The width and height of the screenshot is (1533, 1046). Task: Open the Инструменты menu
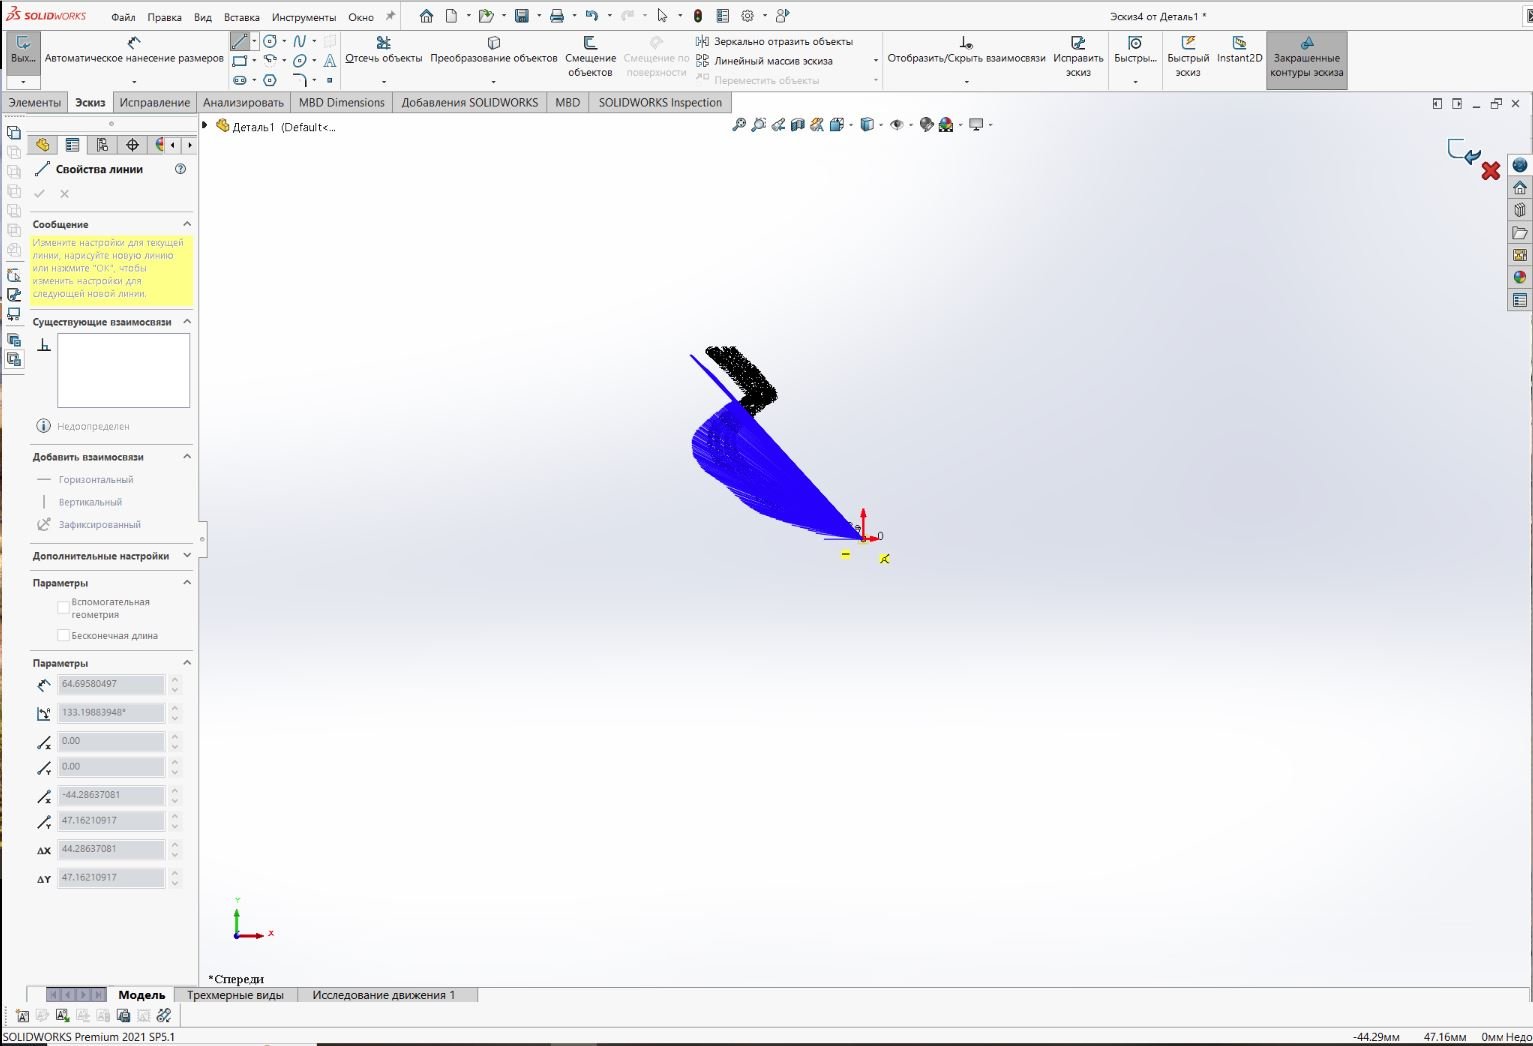click(x=304, y=17)
